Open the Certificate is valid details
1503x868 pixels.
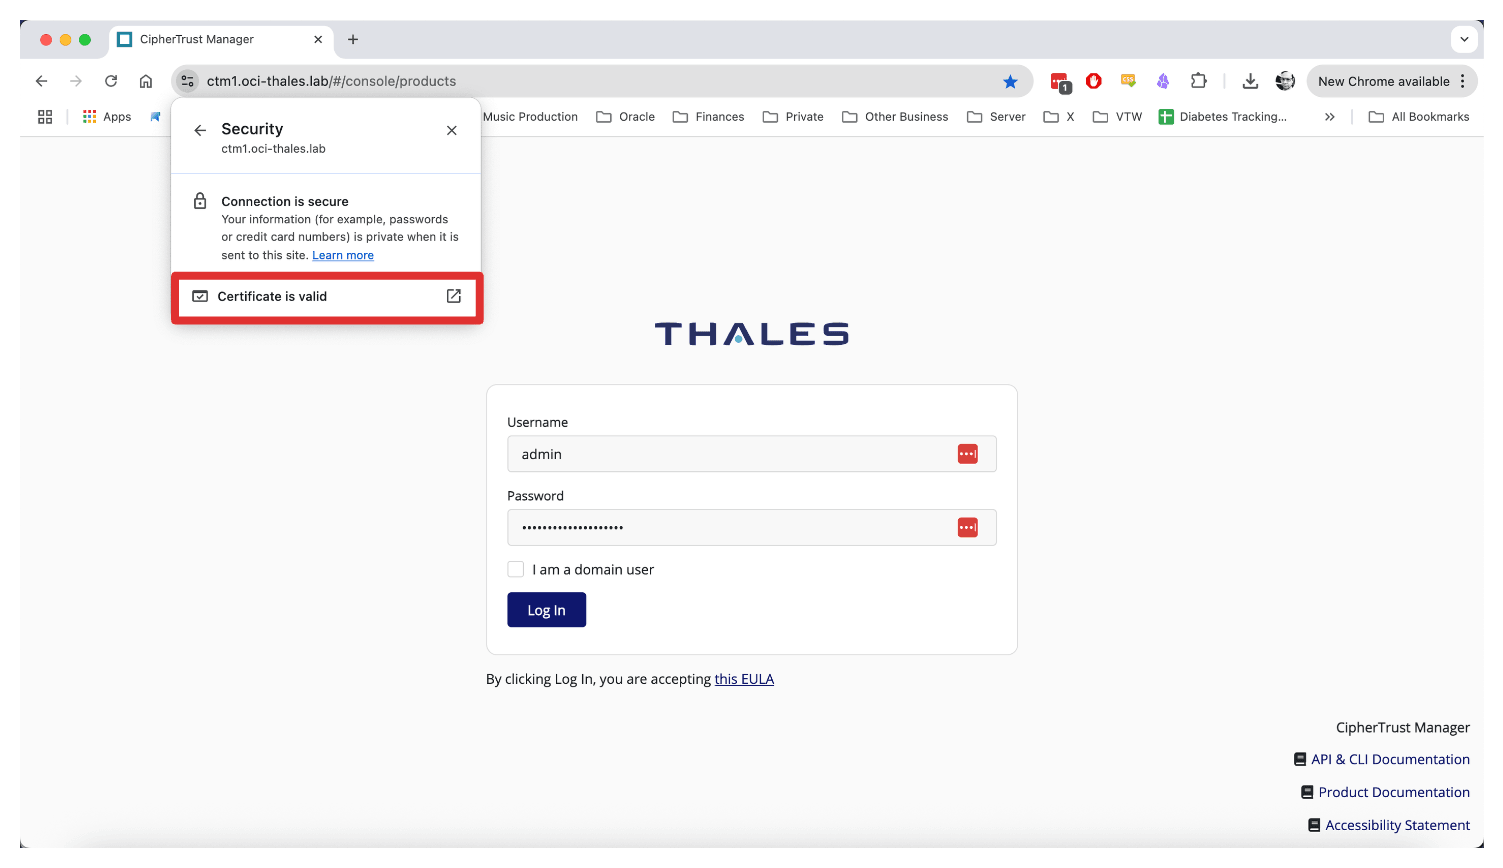327,297
